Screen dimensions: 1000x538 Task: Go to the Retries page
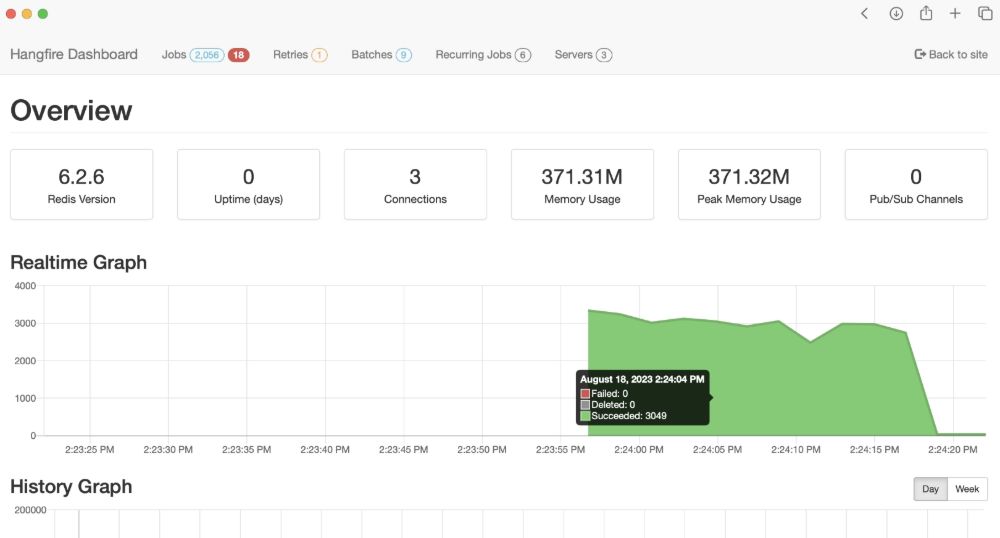click(x=290, y=54)
